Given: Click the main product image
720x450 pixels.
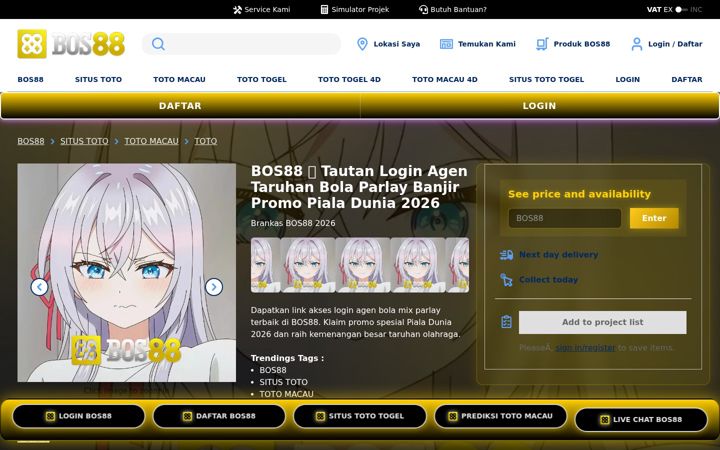Looking at the screenshot, I should (127, 273).
